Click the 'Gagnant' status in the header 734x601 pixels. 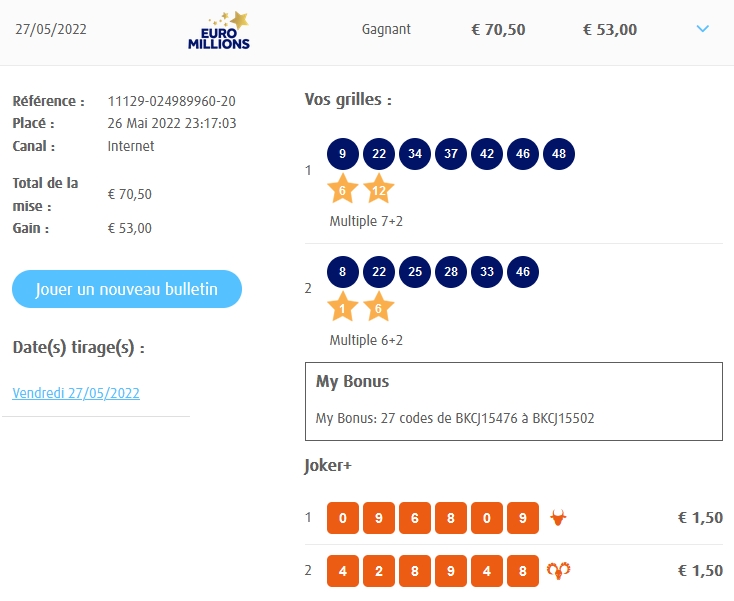pyautogui.click(x=386, y=29)
